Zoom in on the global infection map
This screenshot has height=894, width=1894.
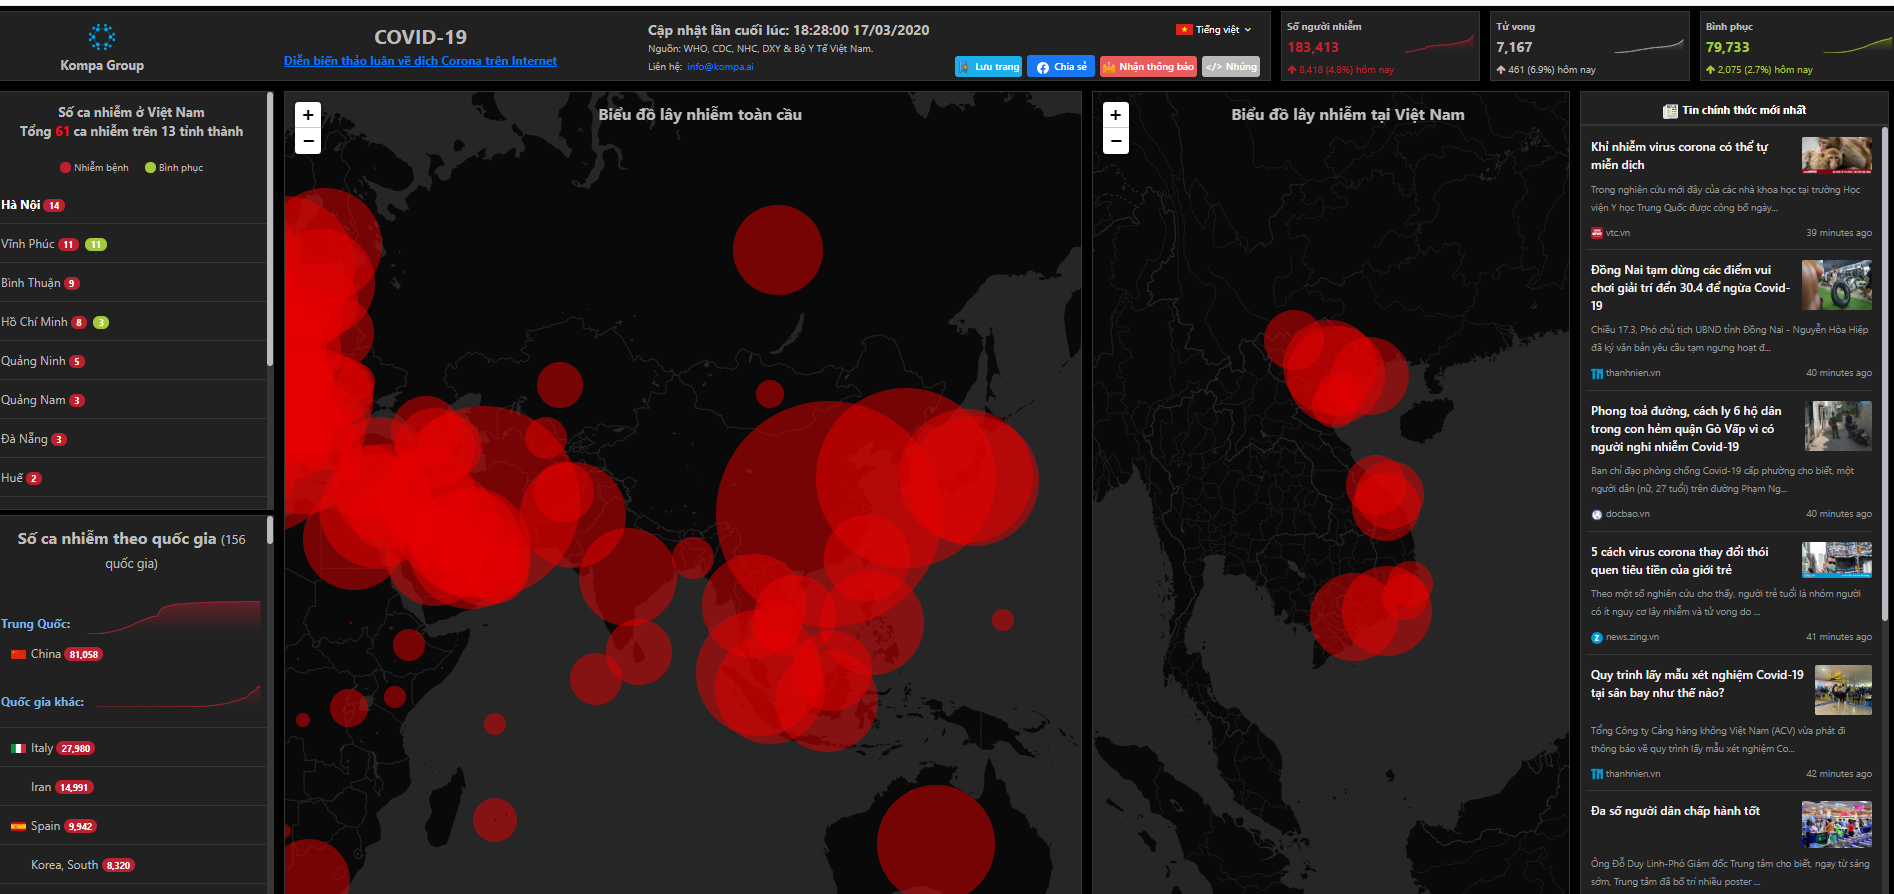pyautogui.click(x=308, y=115)
